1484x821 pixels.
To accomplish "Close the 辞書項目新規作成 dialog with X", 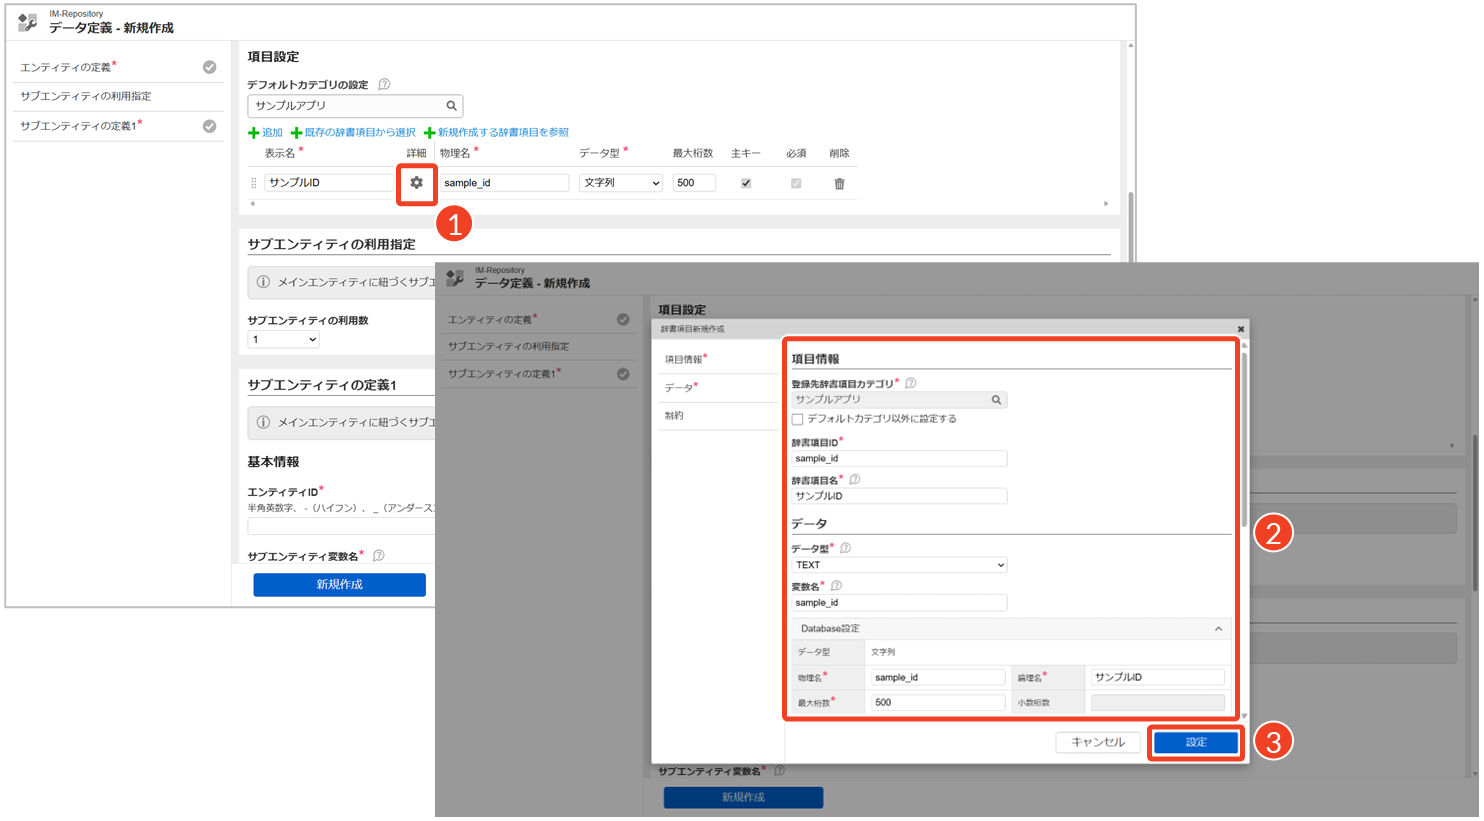I will 1241,329.
